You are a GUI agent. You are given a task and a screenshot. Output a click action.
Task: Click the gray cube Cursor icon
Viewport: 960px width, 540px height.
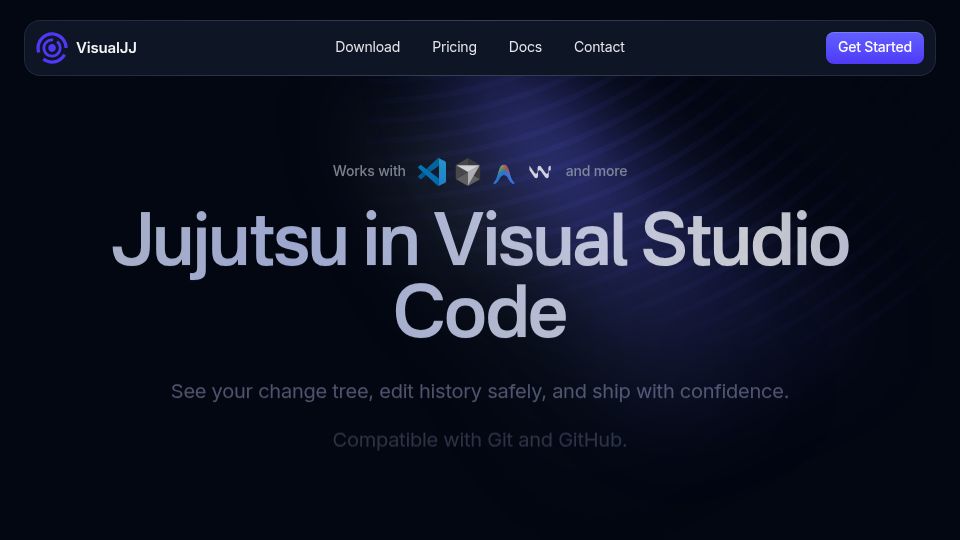pyautogui.click(x=468, y=172)
